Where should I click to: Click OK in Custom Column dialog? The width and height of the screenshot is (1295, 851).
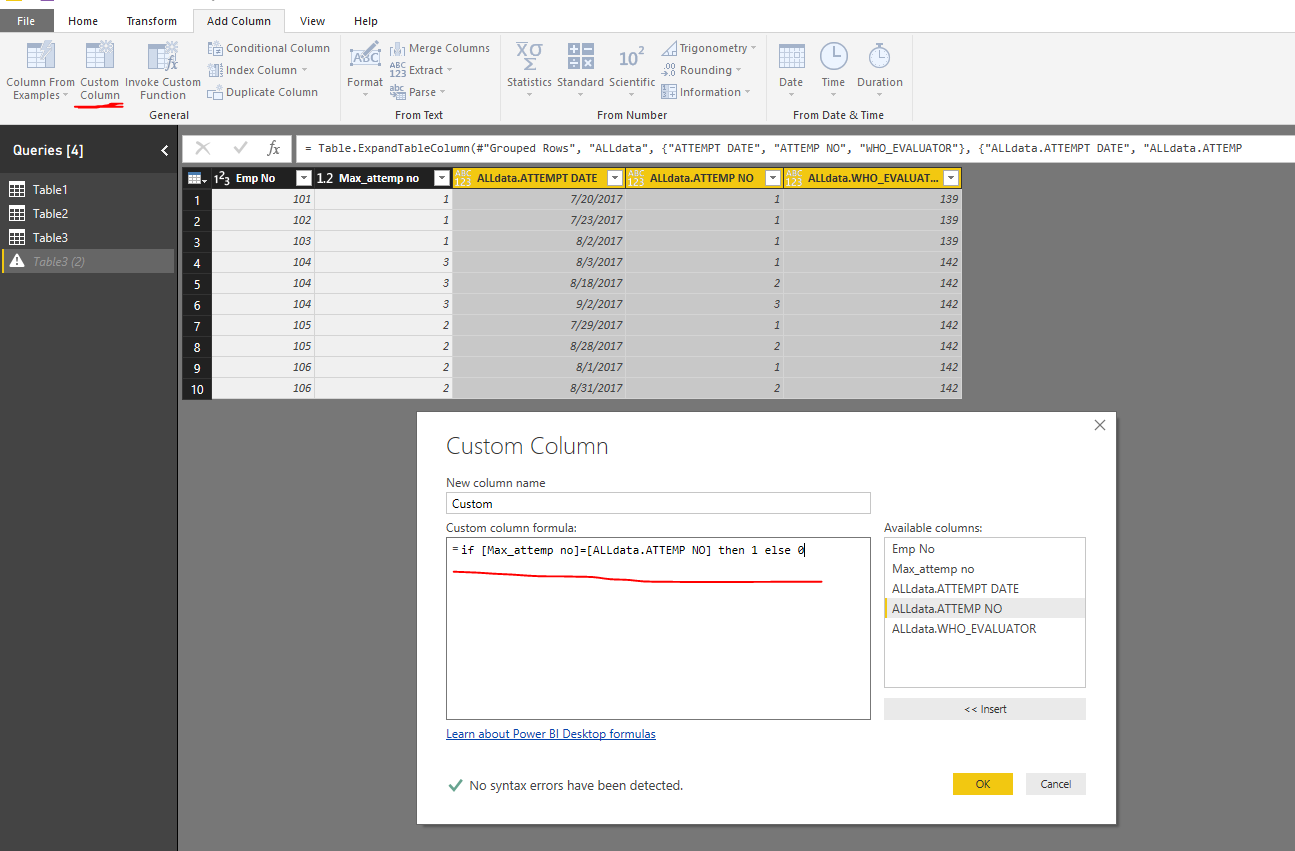click(983, 784)
